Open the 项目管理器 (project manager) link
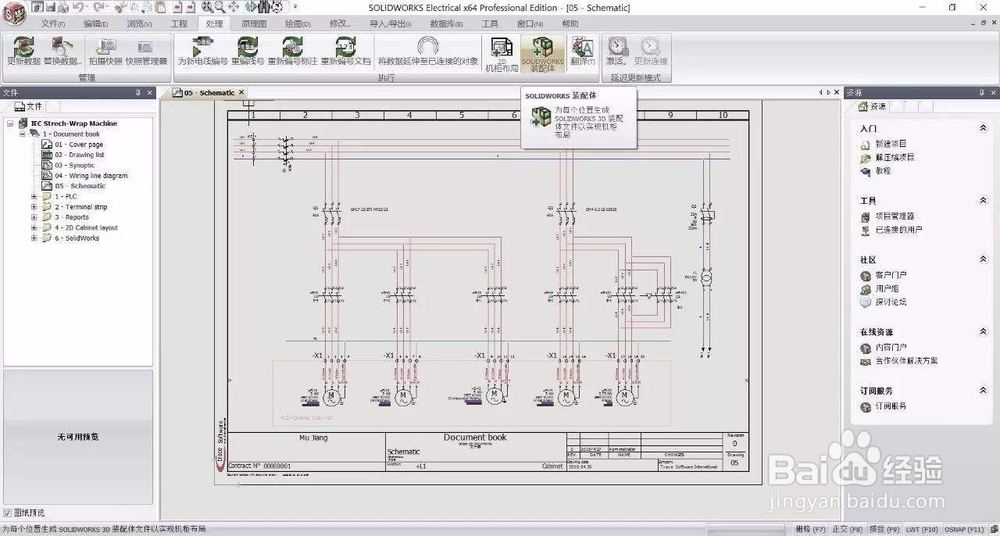Image resolution: width=1000 pixels, height=536 pixels. pyautogui.click(x=895, y=216)
